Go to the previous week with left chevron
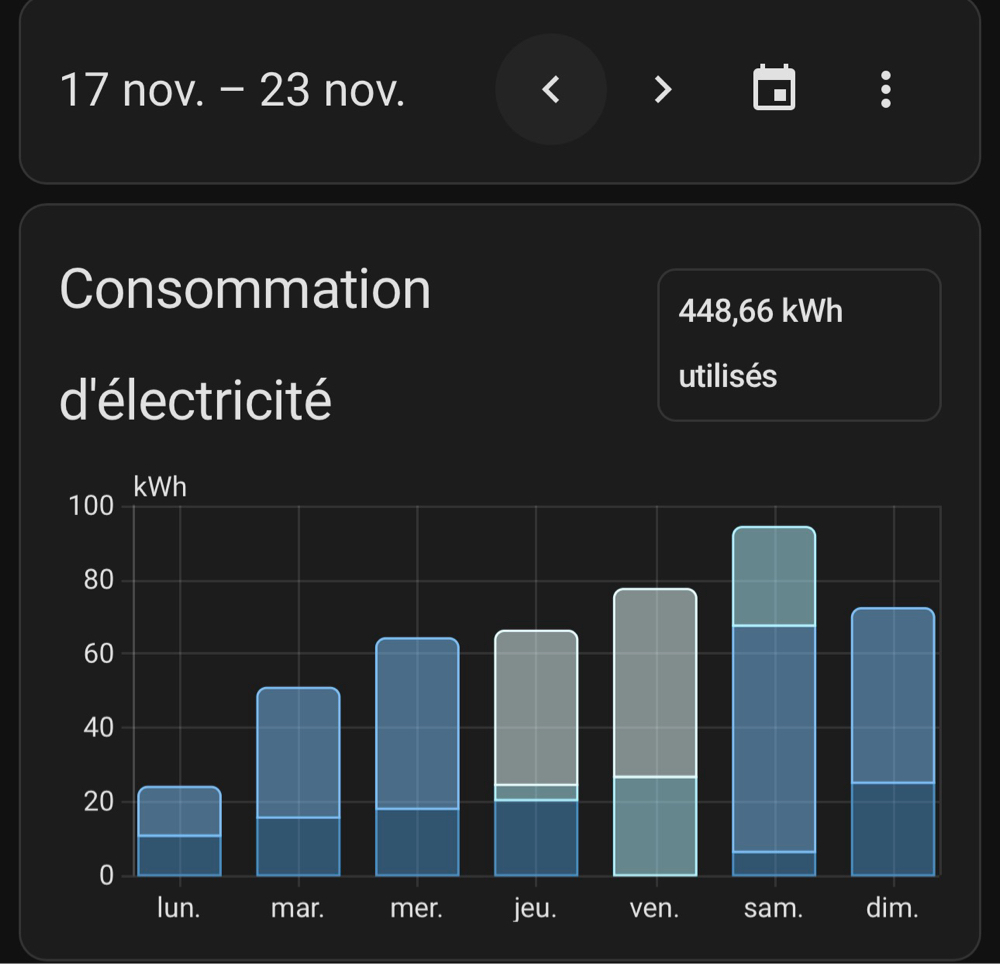This screenshot has width=1000, height=964. pyautogui.click(x=551, y=90)
